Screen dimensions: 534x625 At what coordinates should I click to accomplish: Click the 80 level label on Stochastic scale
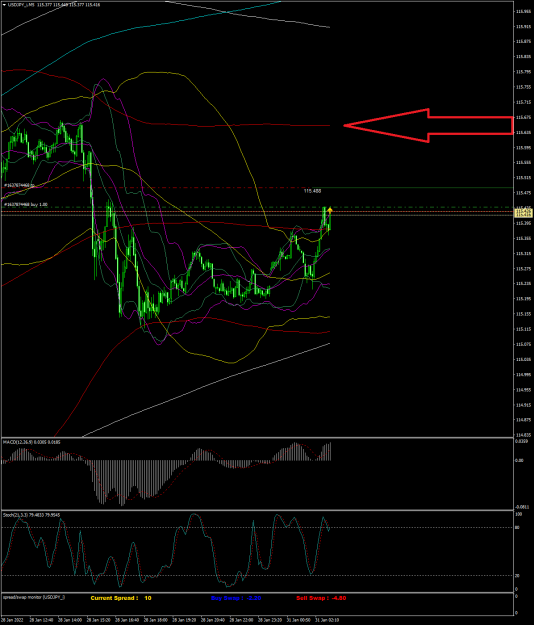518,528
